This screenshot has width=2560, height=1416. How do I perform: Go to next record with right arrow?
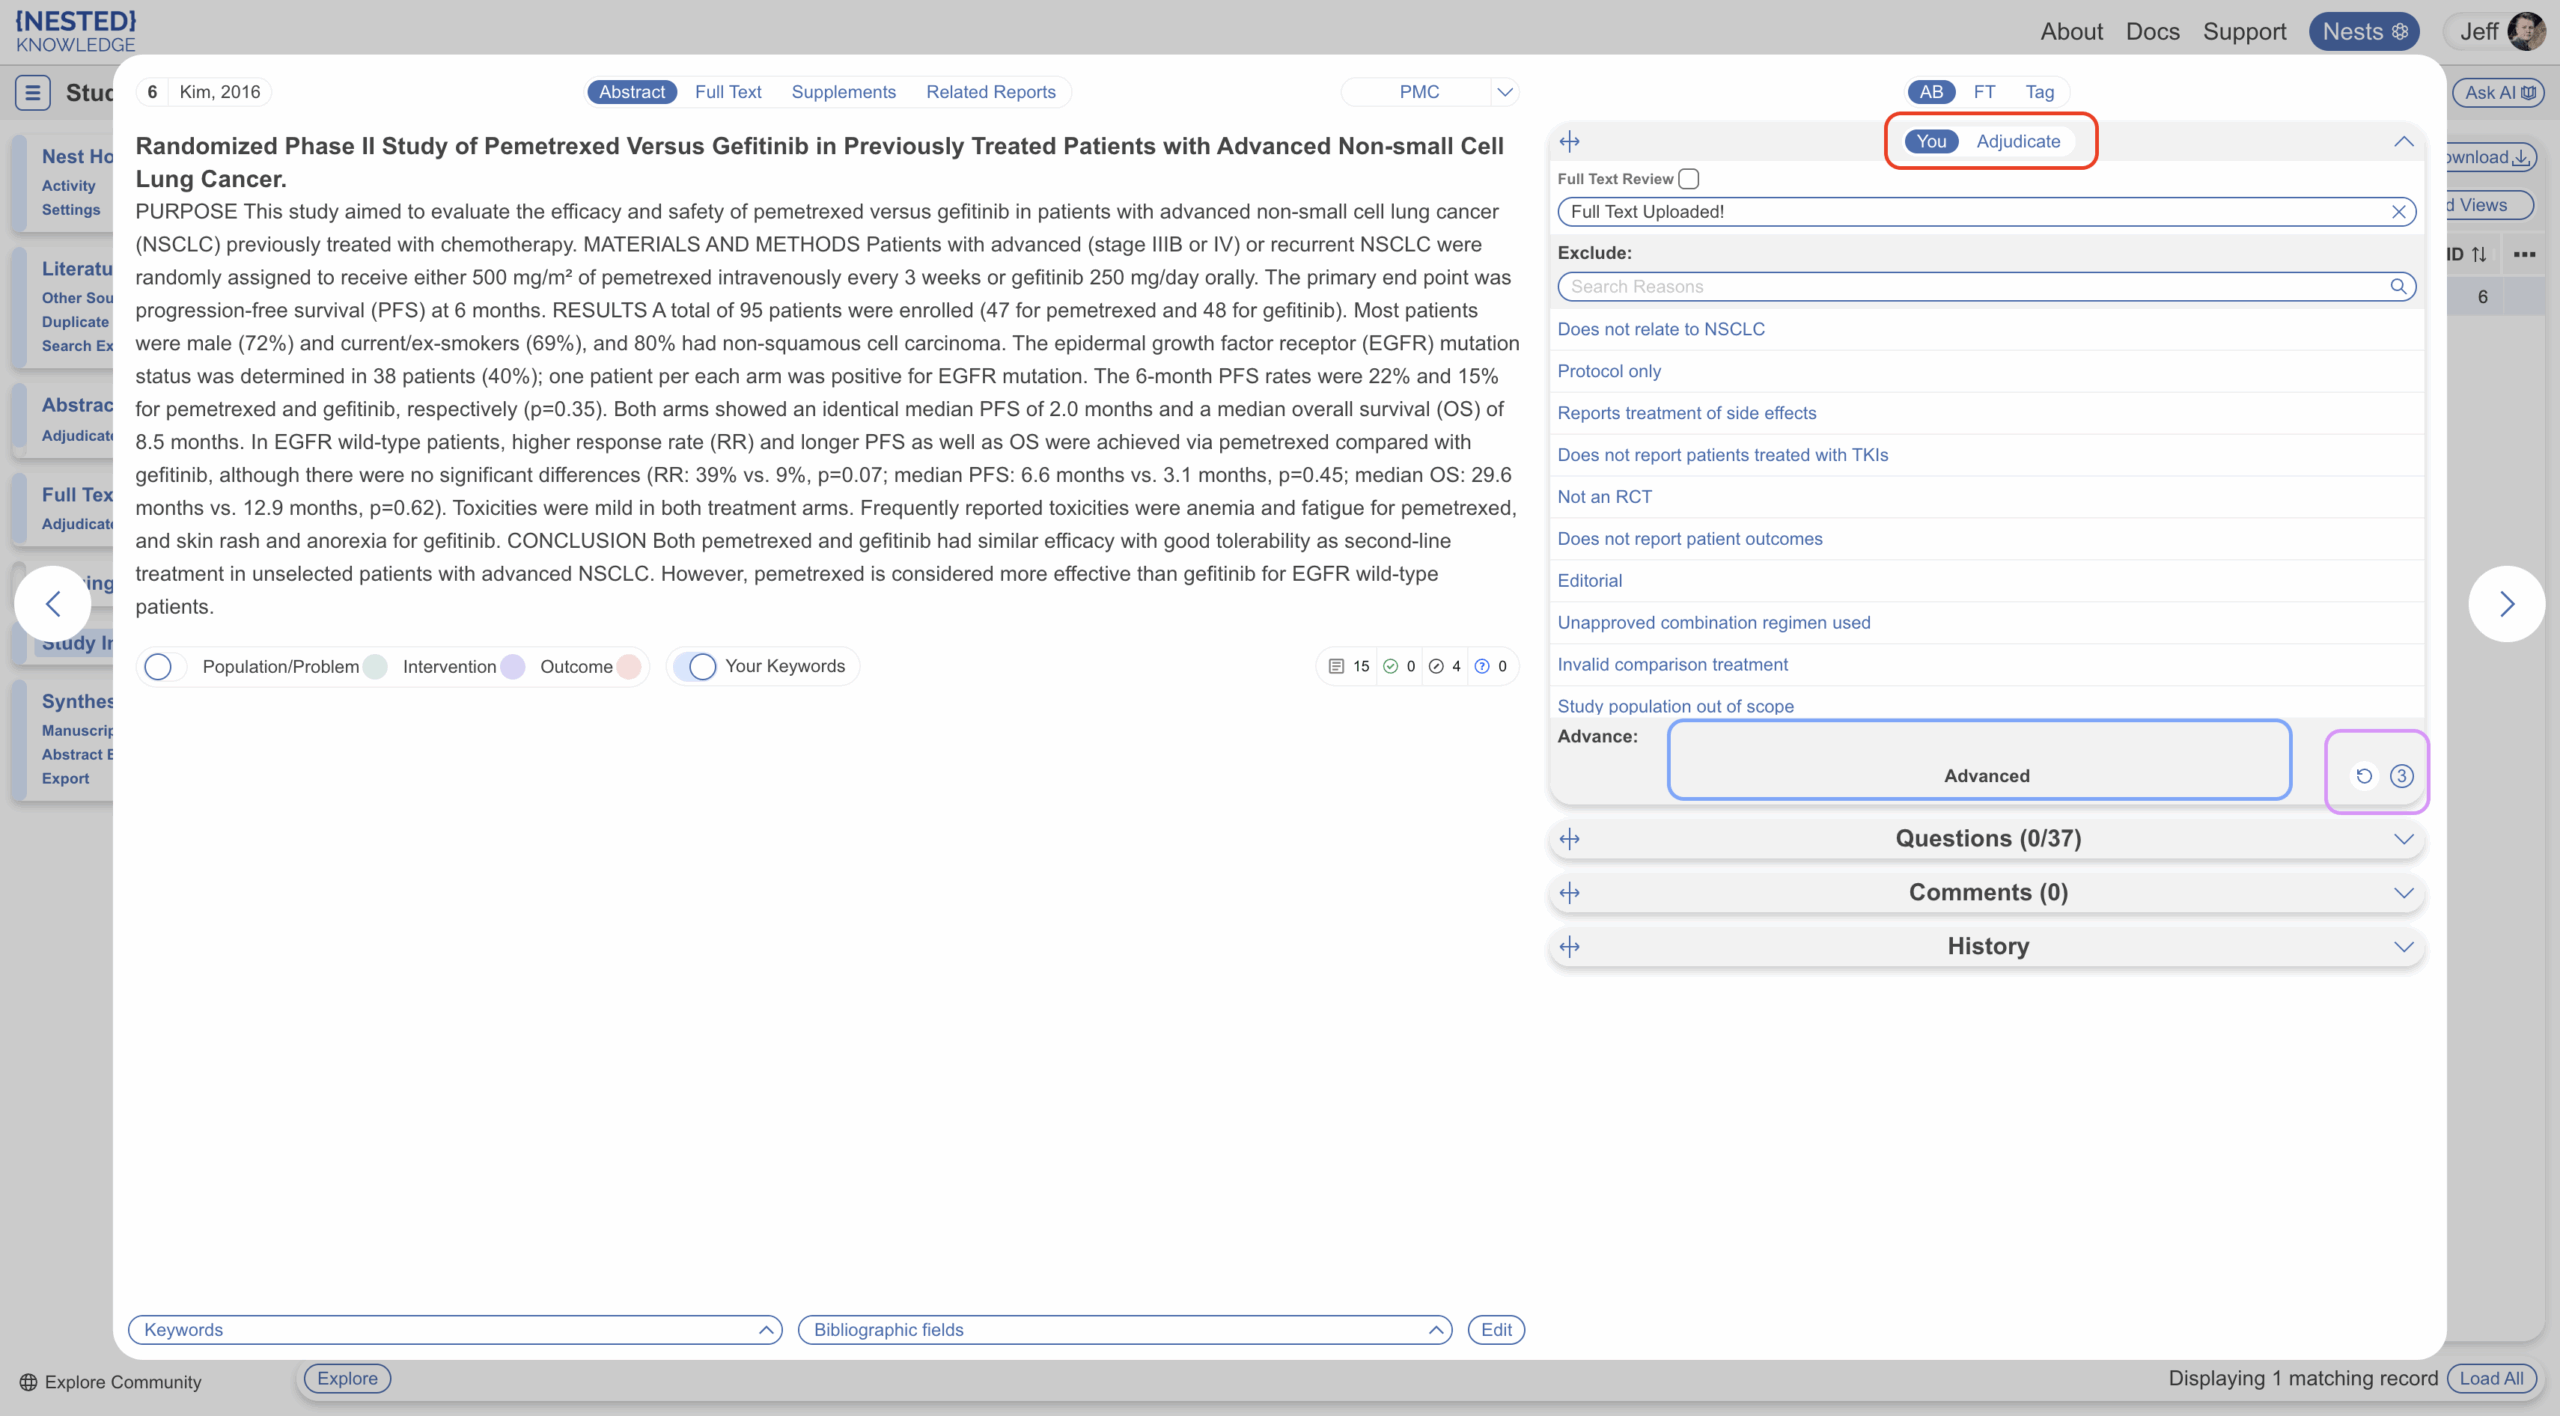tap(2506, 604)
